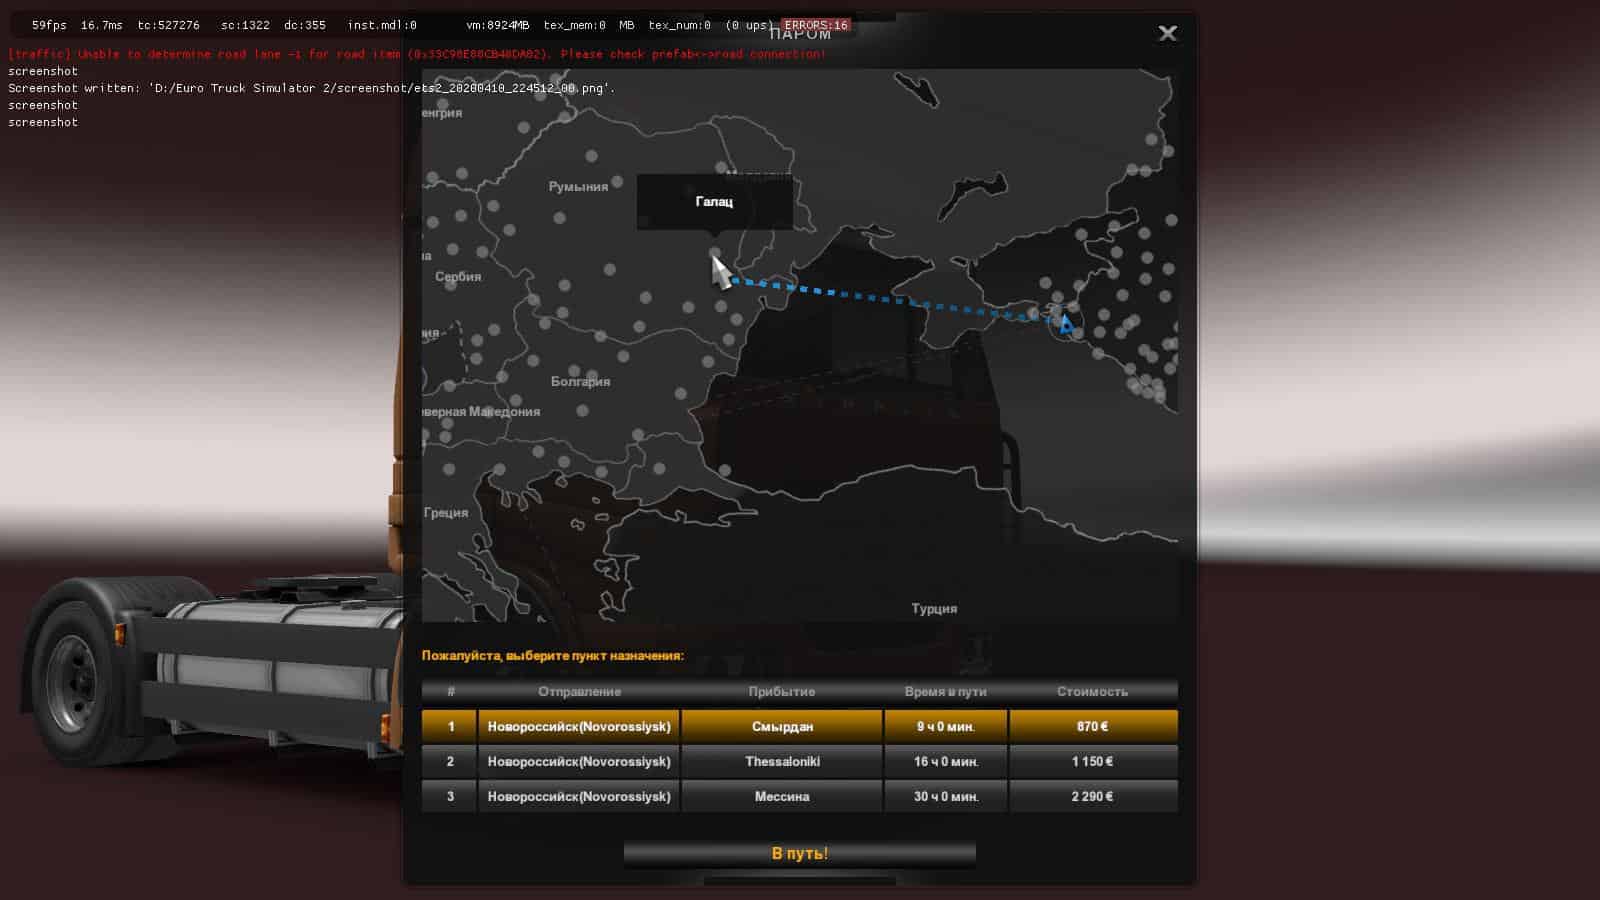This screenshot has height=900, width=1600.
Task: Click row number 3 in the # column
Action: pos(450,796)
